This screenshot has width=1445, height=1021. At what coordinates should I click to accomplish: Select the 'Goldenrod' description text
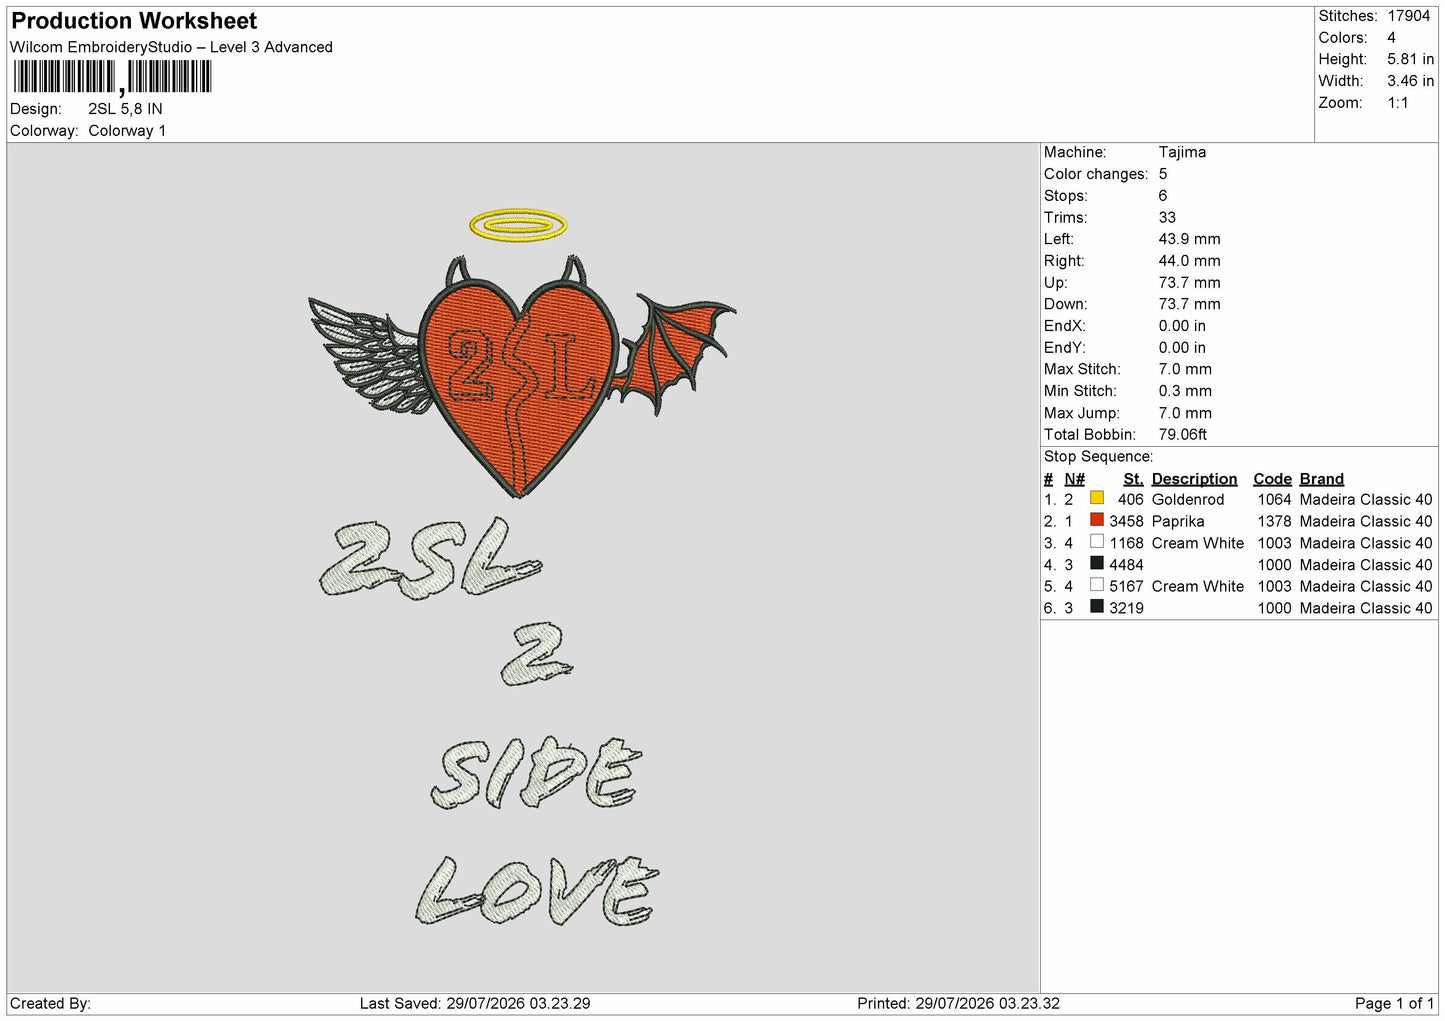pyautogui.click(x=1188, y=500)
